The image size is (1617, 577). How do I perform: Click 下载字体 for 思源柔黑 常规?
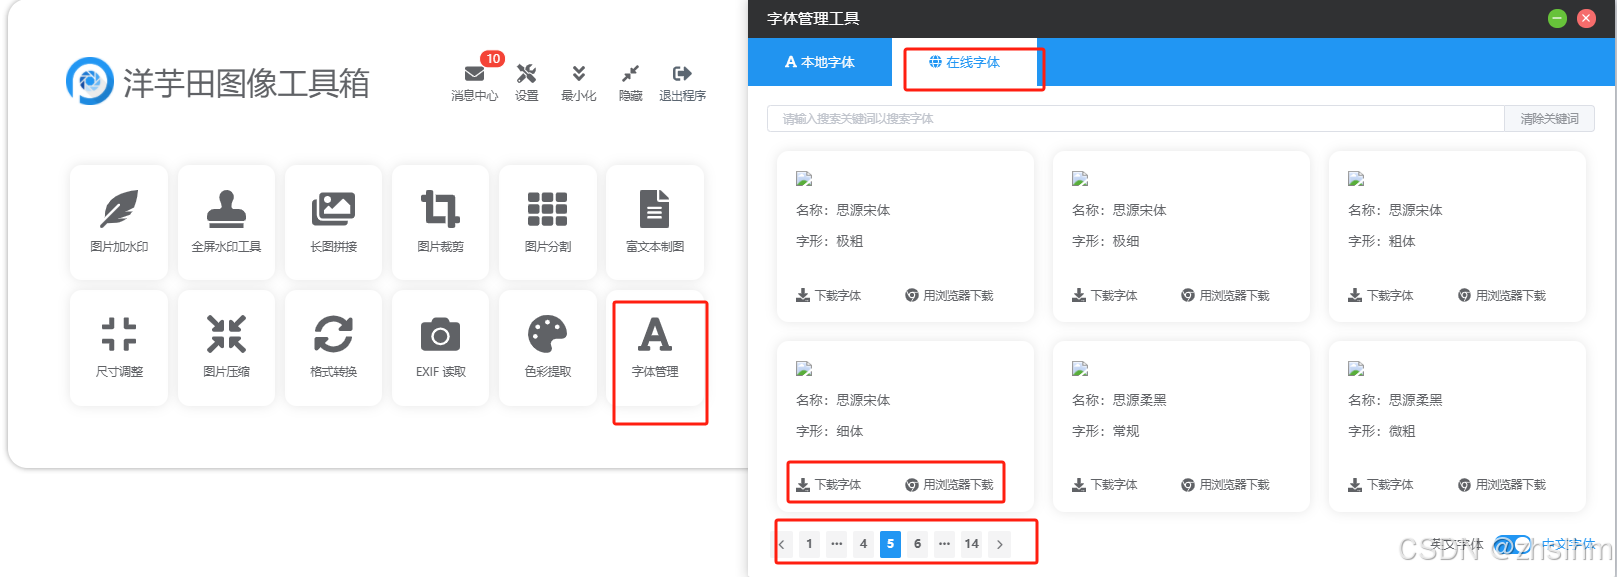pyautogui.click(x=1104, y=485)
